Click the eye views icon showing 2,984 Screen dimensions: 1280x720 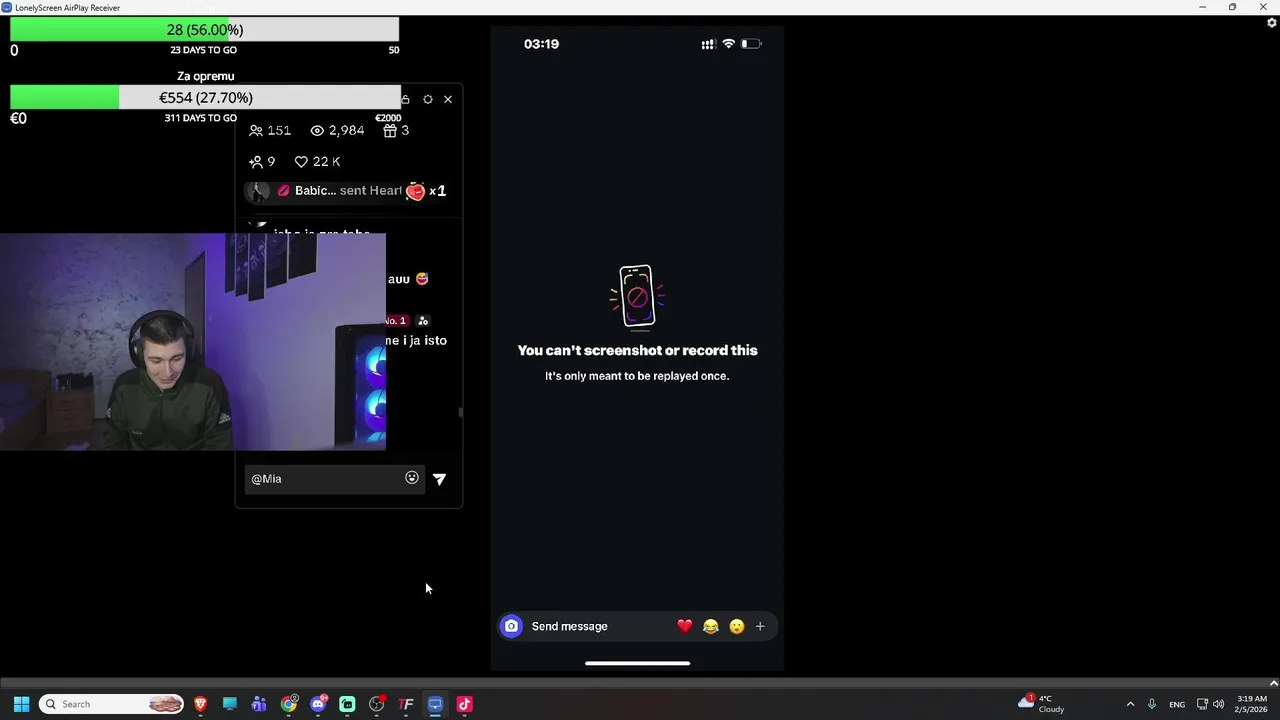pos(317,130)
